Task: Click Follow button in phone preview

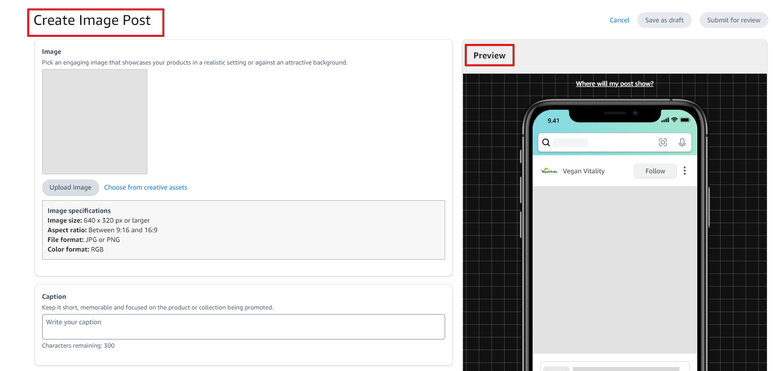Action: pyautogui.click(x=655, y=171)
